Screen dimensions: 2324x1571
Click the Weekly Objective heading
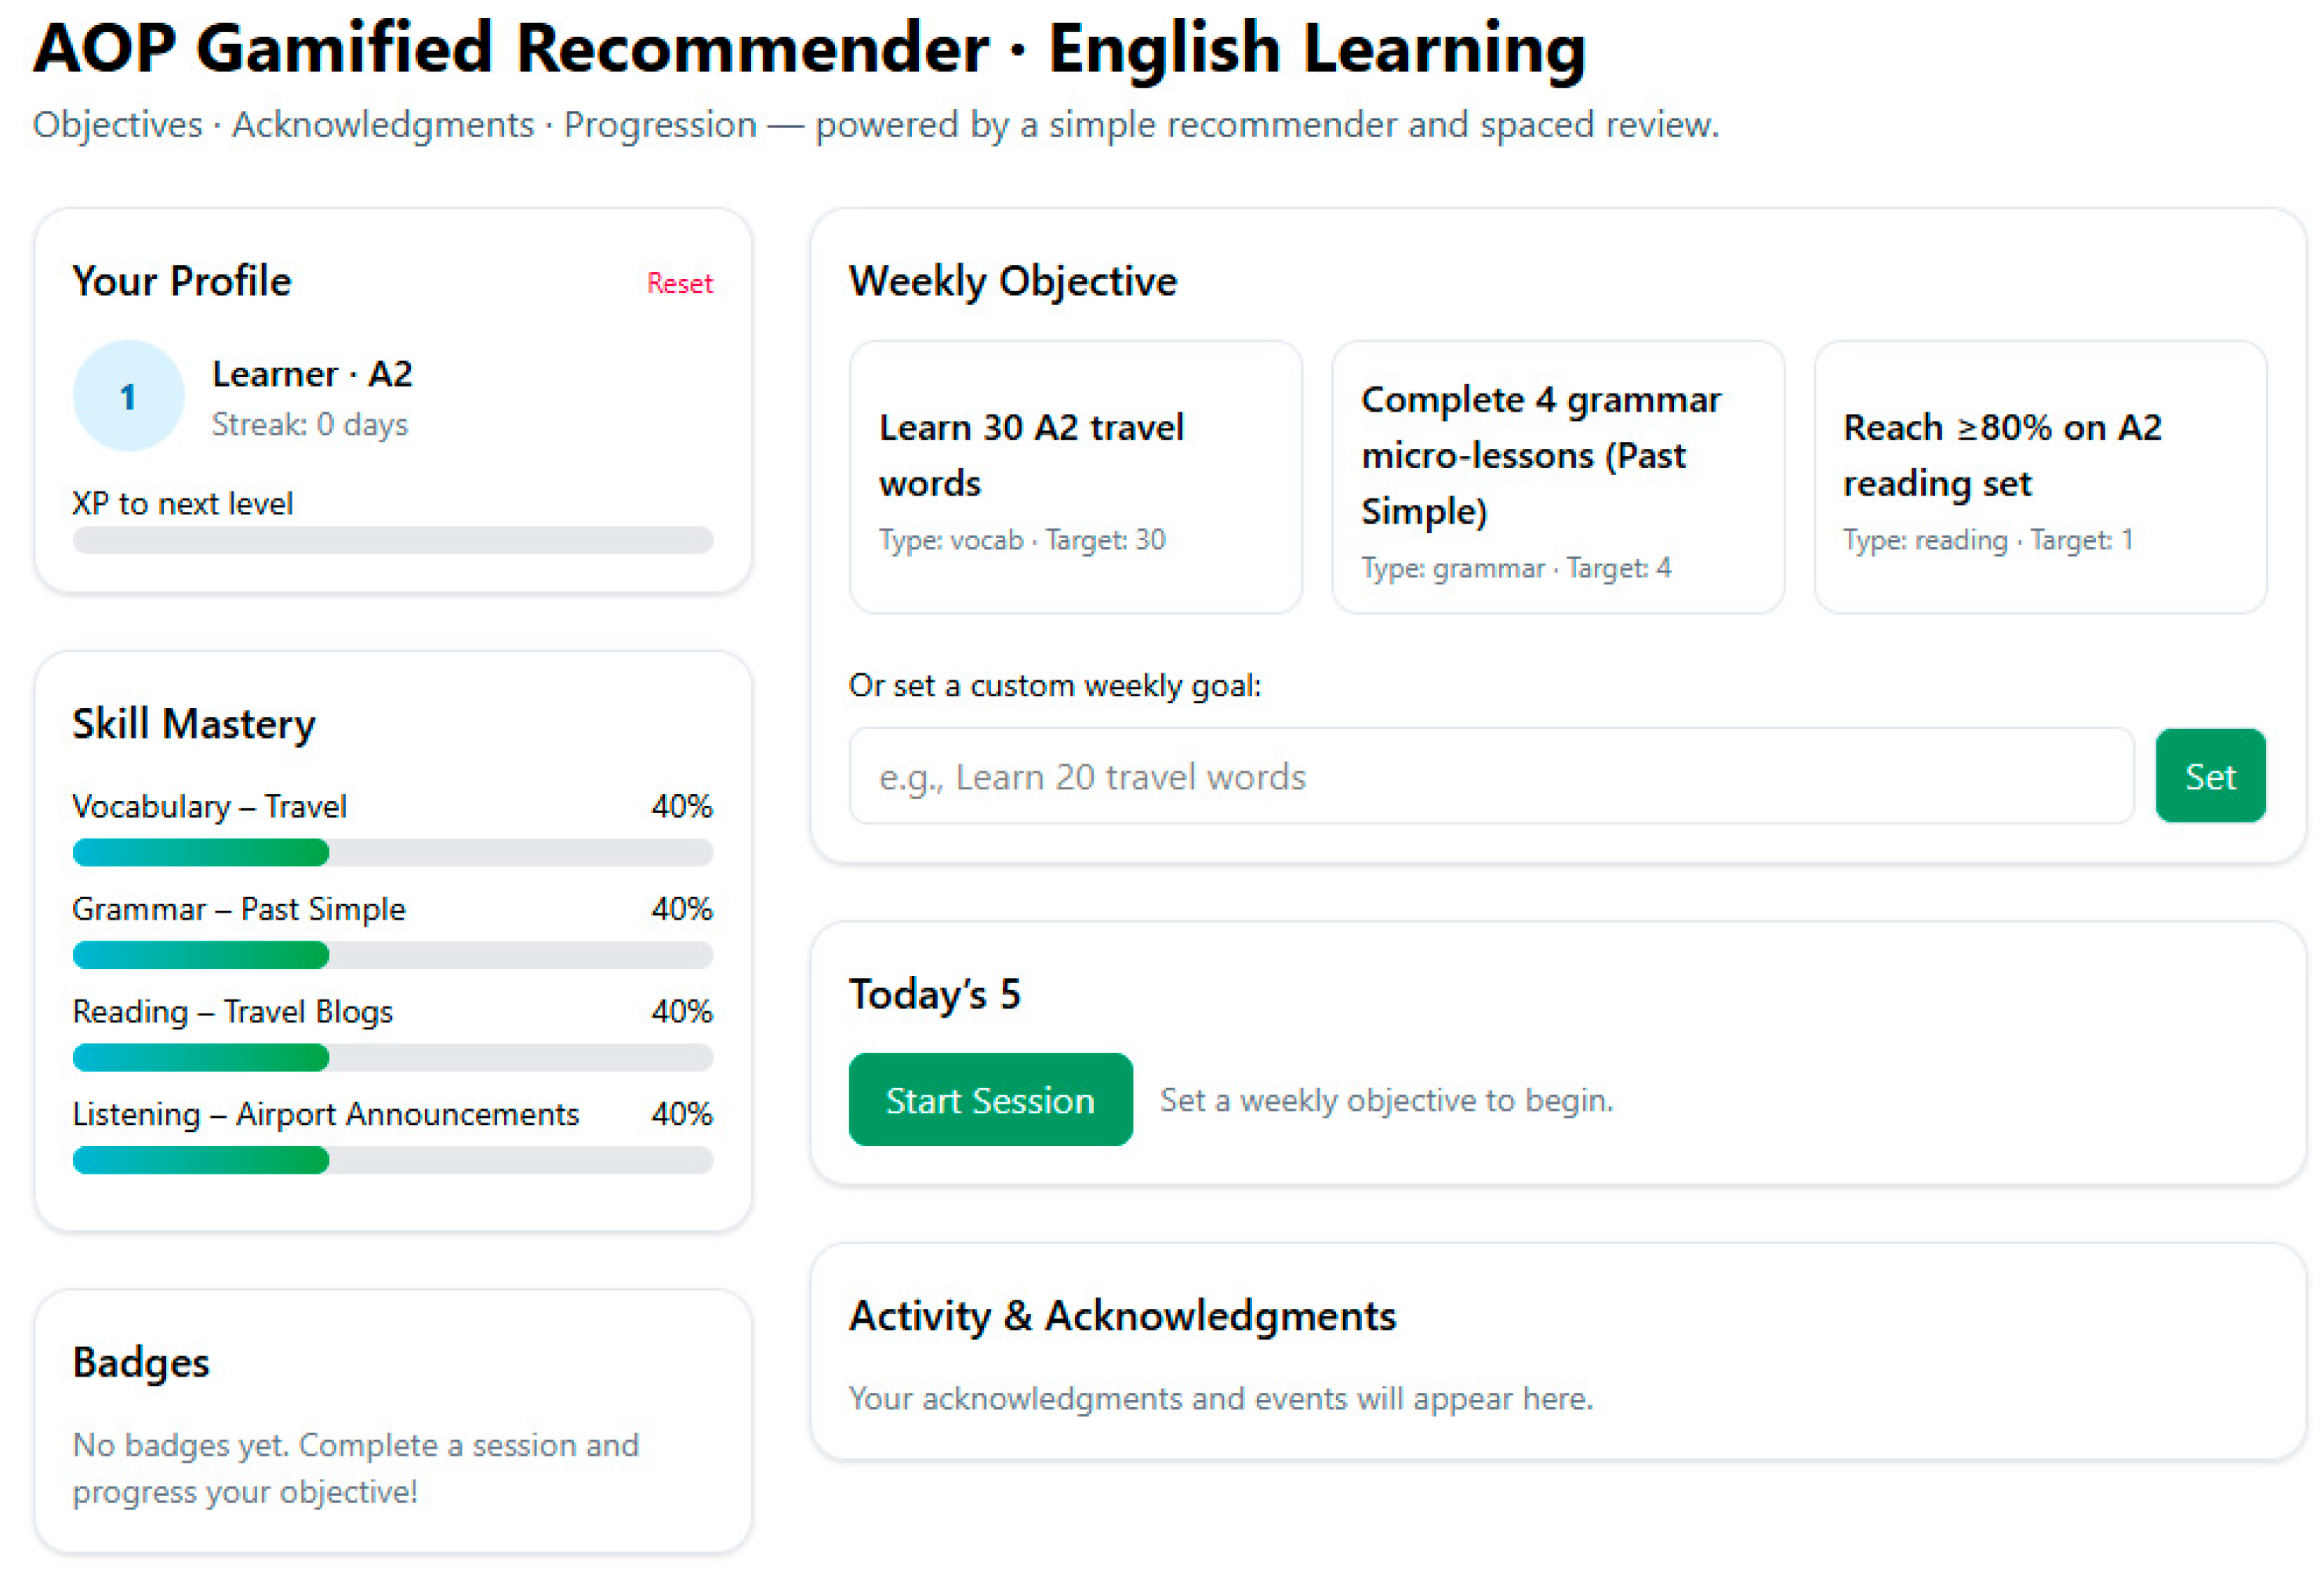[1012, 281]
